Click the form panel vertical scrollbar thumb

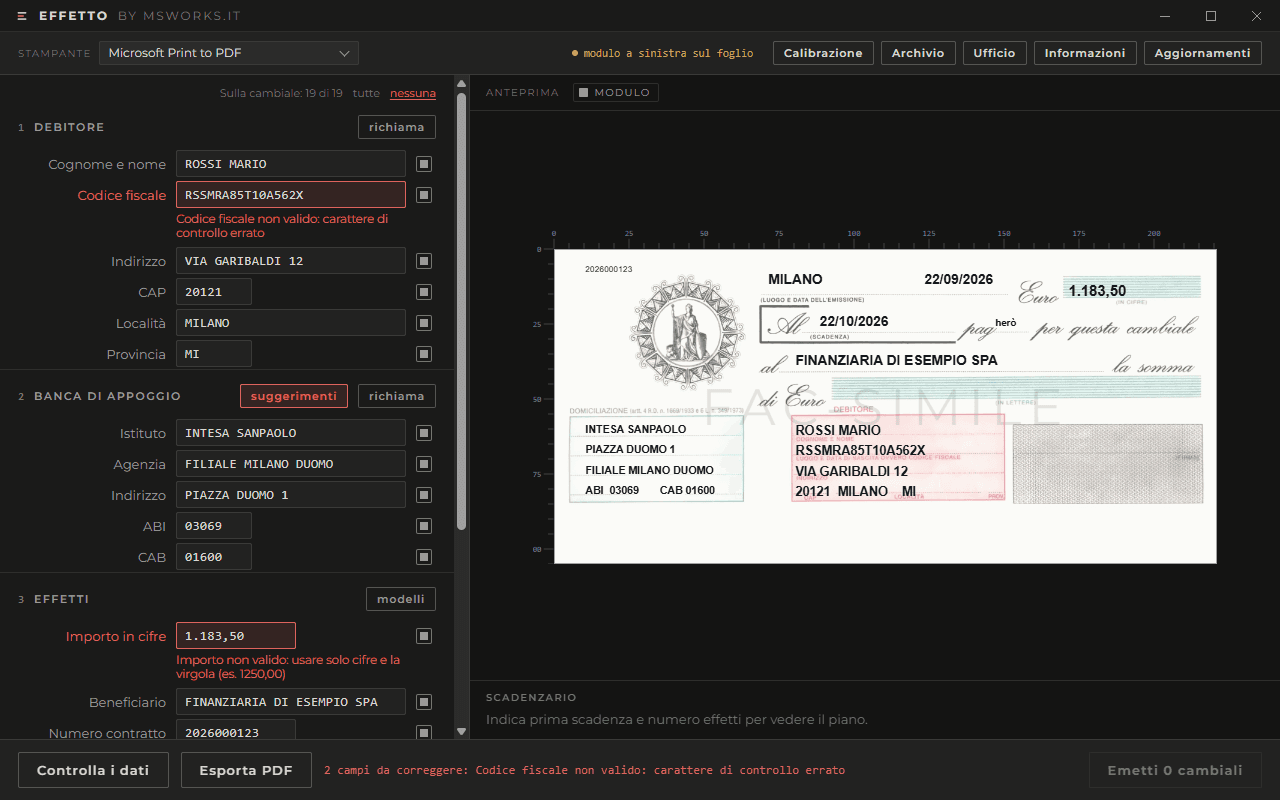[461, 311]
